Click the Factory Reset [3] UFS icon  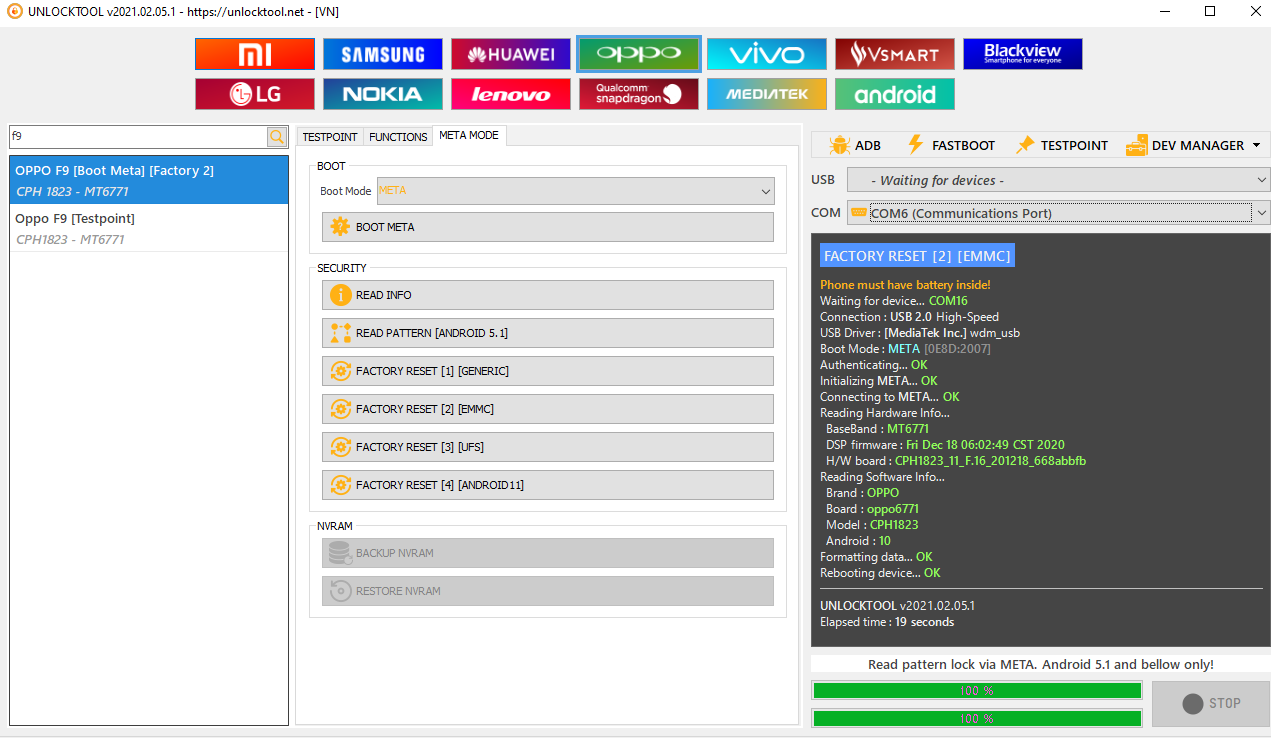[340, 447]
